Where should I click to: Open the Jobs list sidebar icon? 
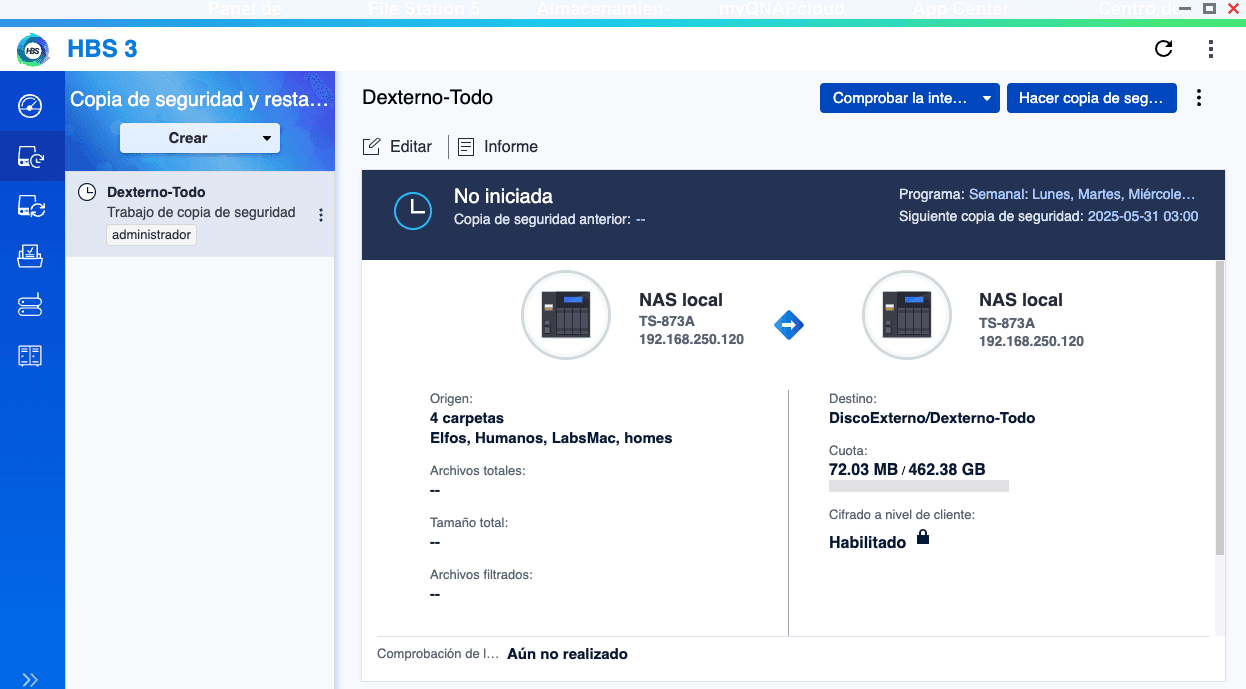click(x=31, y=256)
